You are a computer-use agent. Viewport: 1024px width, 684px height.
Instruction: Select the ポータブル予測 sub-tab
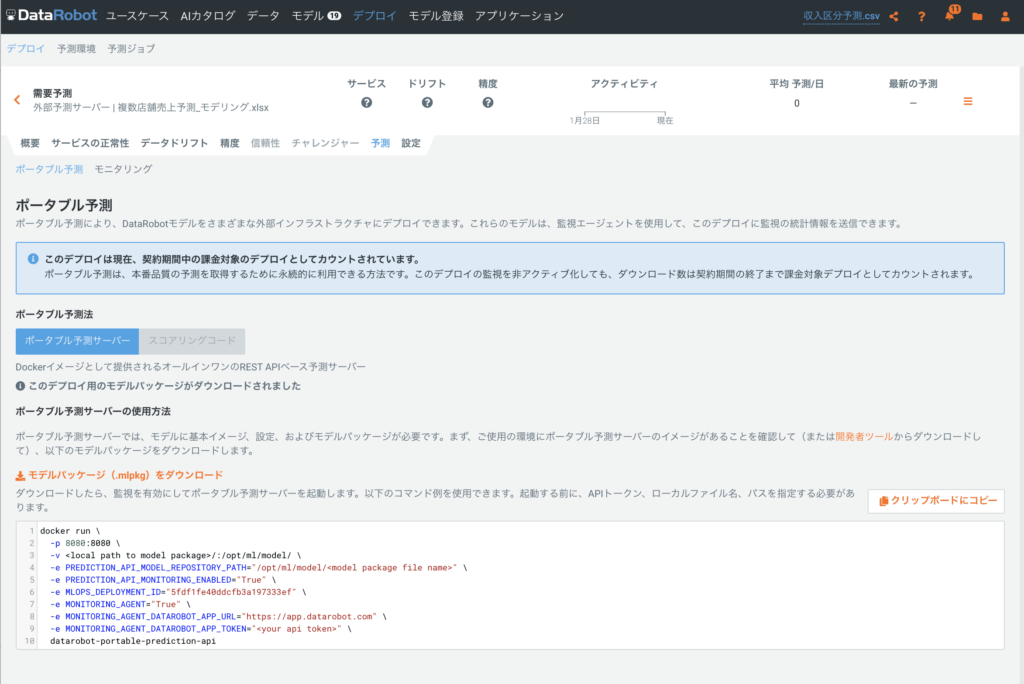pos(50,169)
